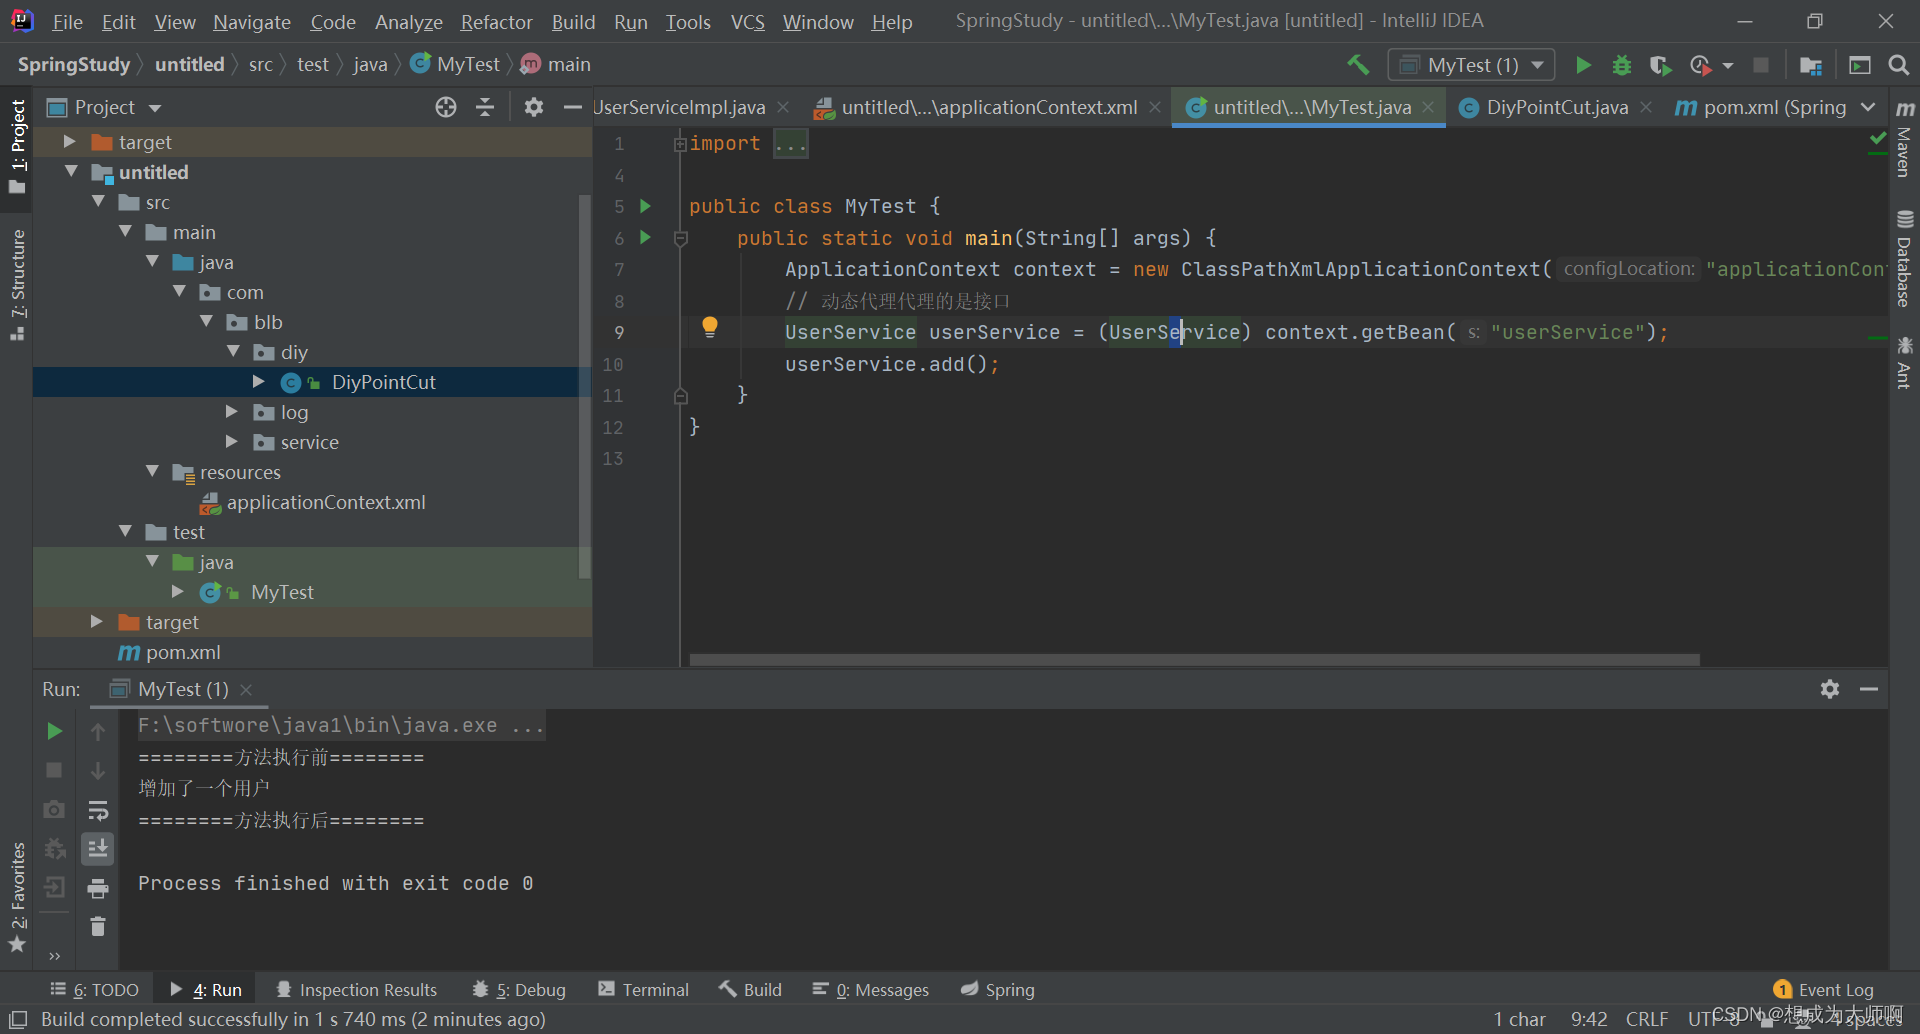Open the Event Log
The image size is (1920, 1034).
(1824, 990)
